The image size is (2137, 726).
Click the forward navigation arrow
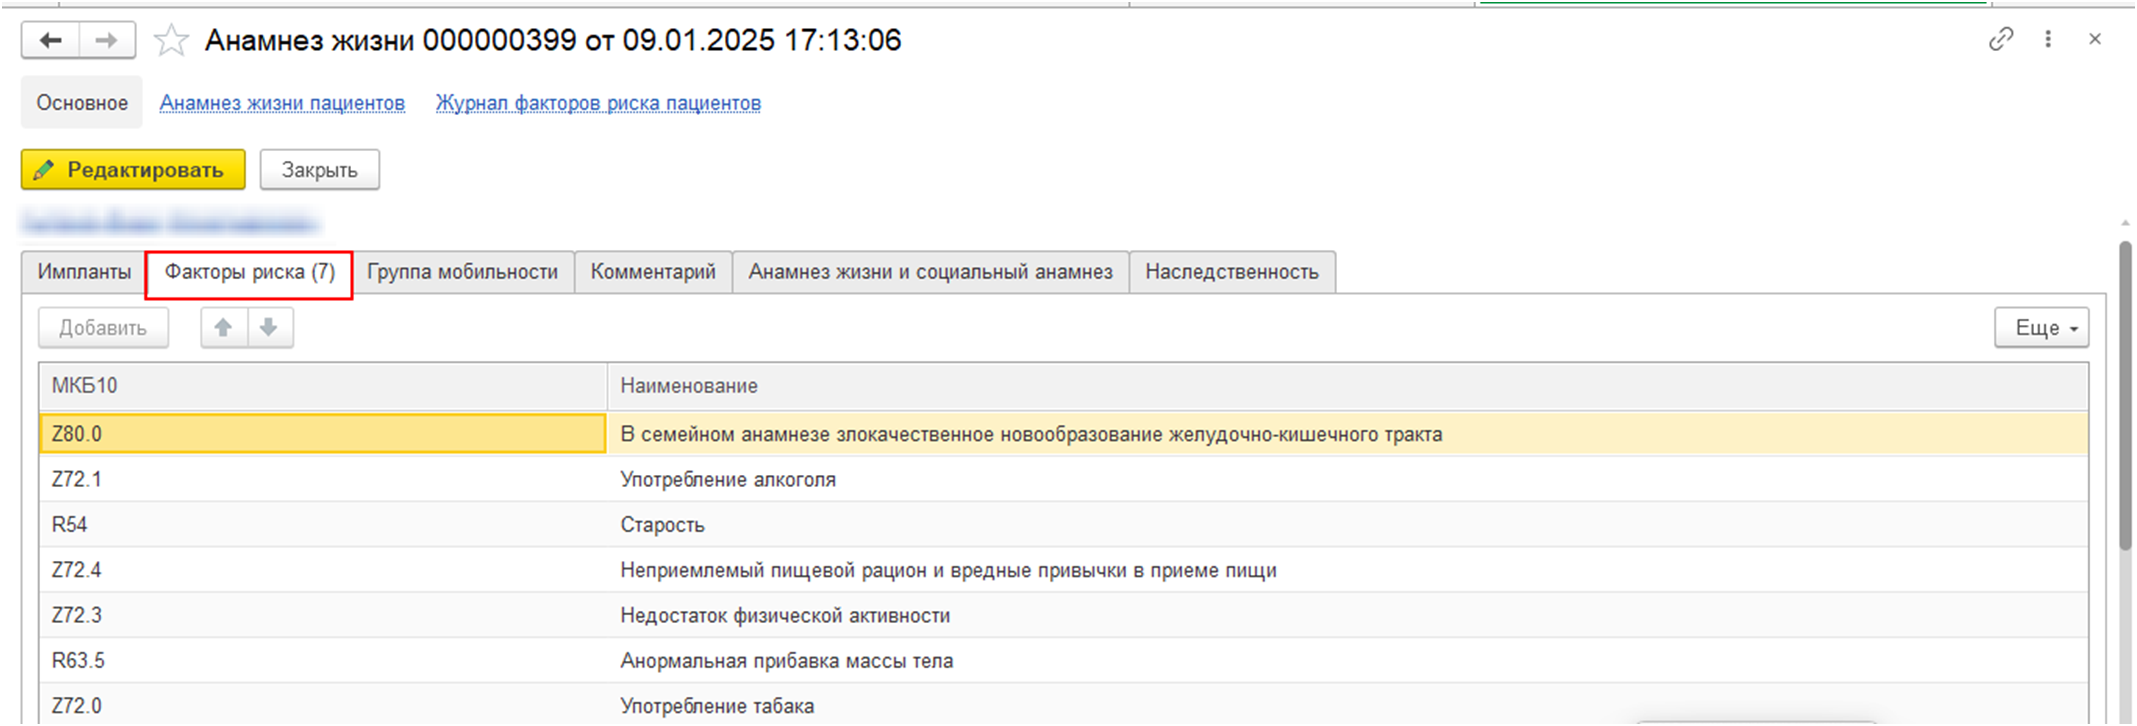pos(106,41)
